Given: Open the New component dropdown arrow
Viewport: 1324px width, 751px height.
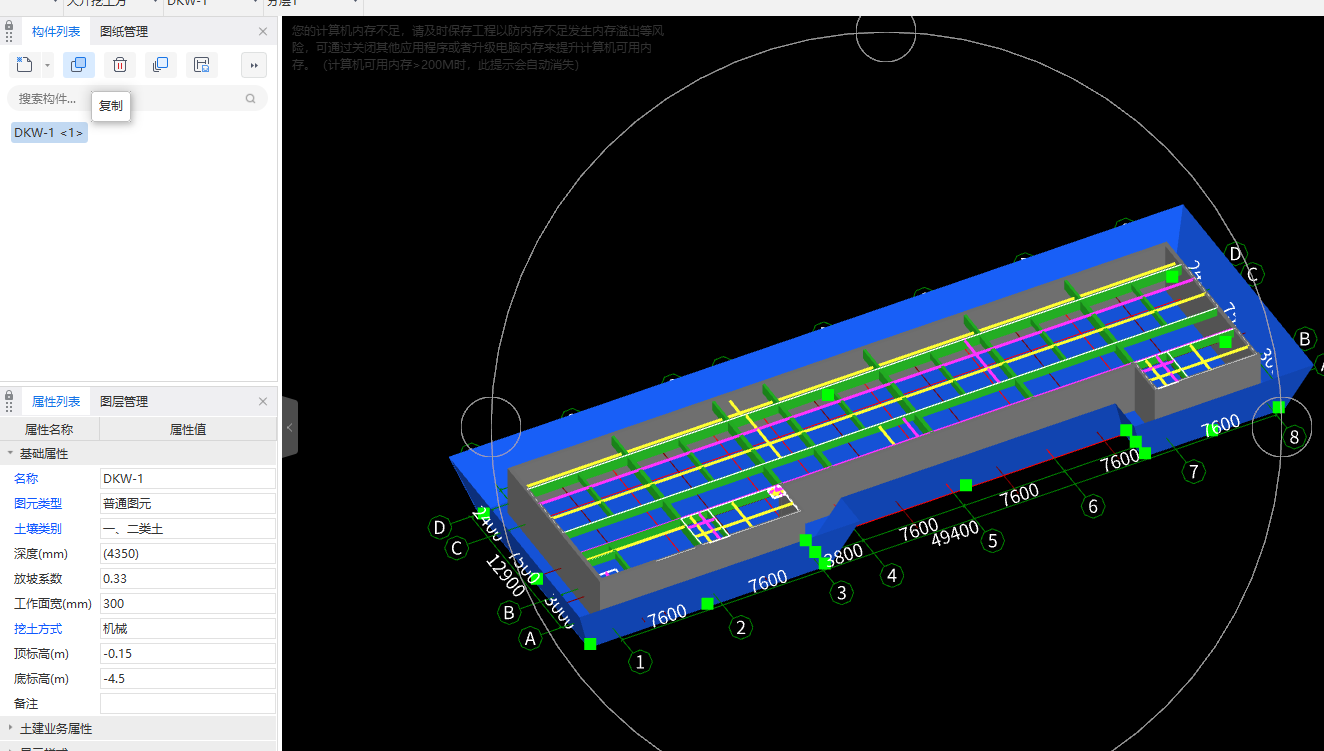Looking at the screenshot, I should click(47, 66).
